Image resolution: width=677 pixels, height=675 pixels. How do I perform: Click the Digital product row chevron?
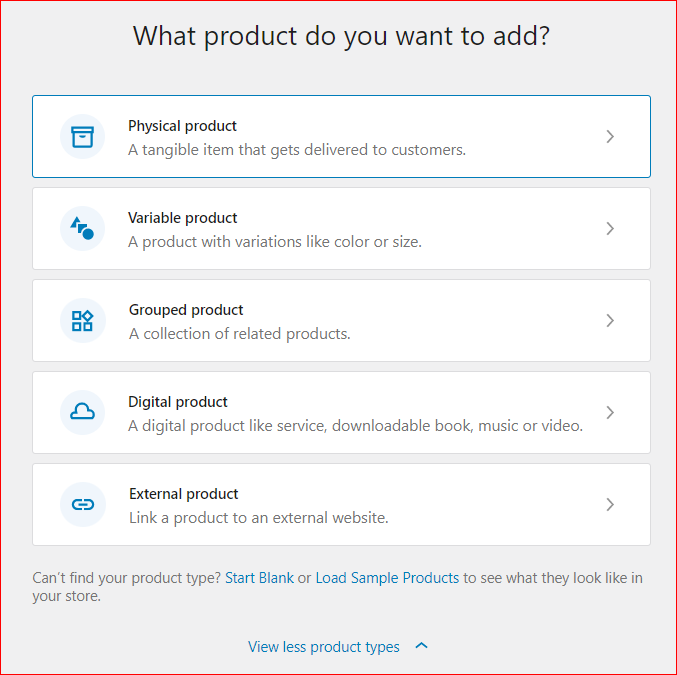click(x=610, y=413)
